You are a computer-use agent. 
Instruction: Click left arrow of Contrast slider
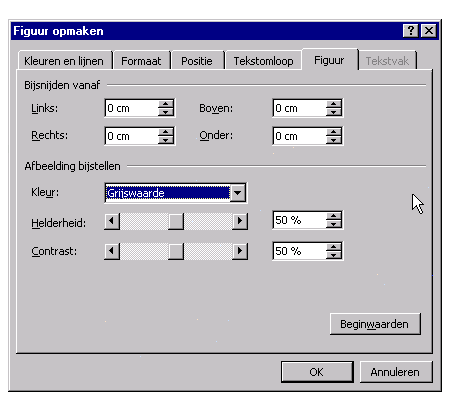[x=112, y=251]
